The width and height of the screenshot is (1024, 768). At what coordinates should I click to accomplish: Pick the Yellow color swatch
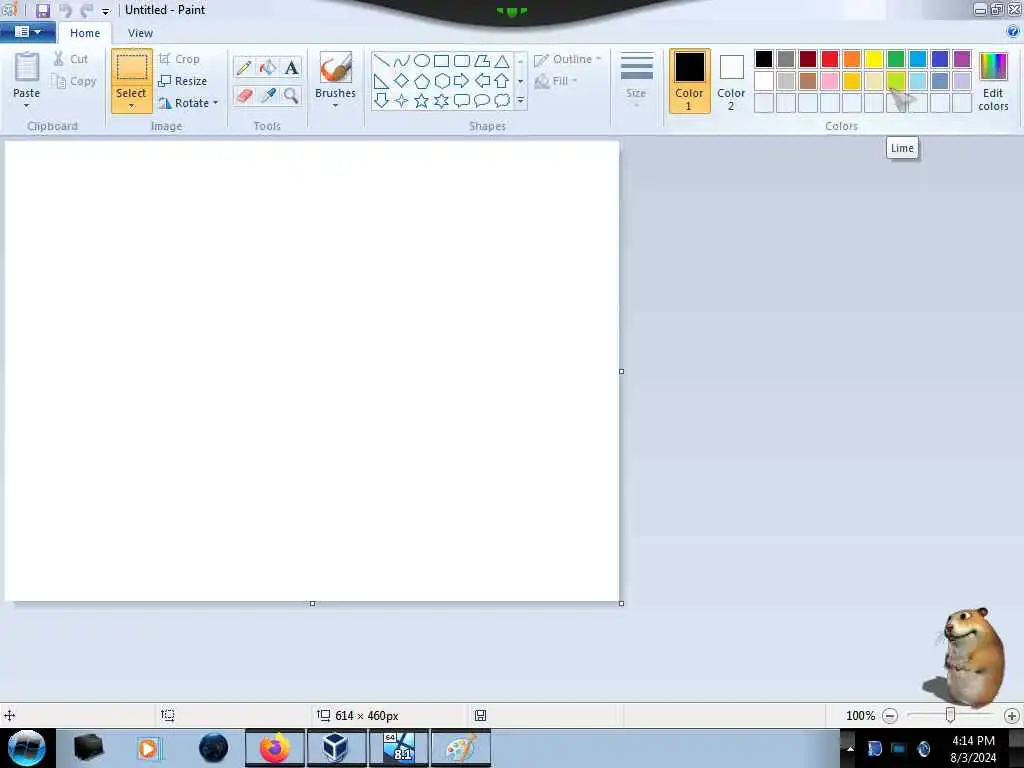click(x=874, y=59)
